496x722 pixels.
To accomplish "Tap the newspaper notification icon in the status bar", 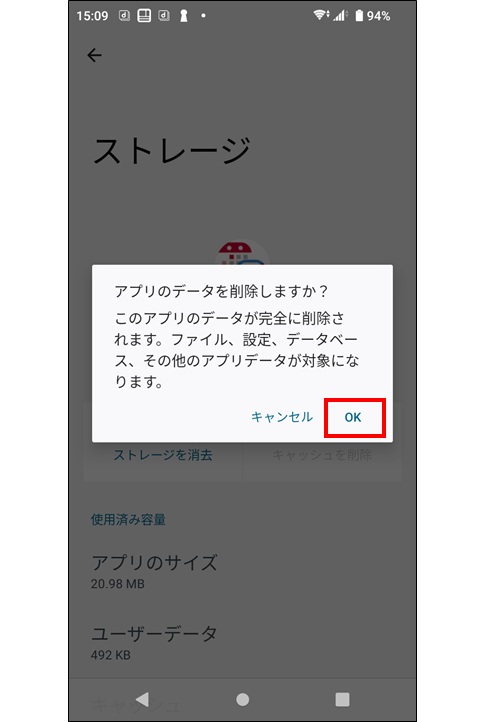I will pyautogui.click(x=144, y=16).
